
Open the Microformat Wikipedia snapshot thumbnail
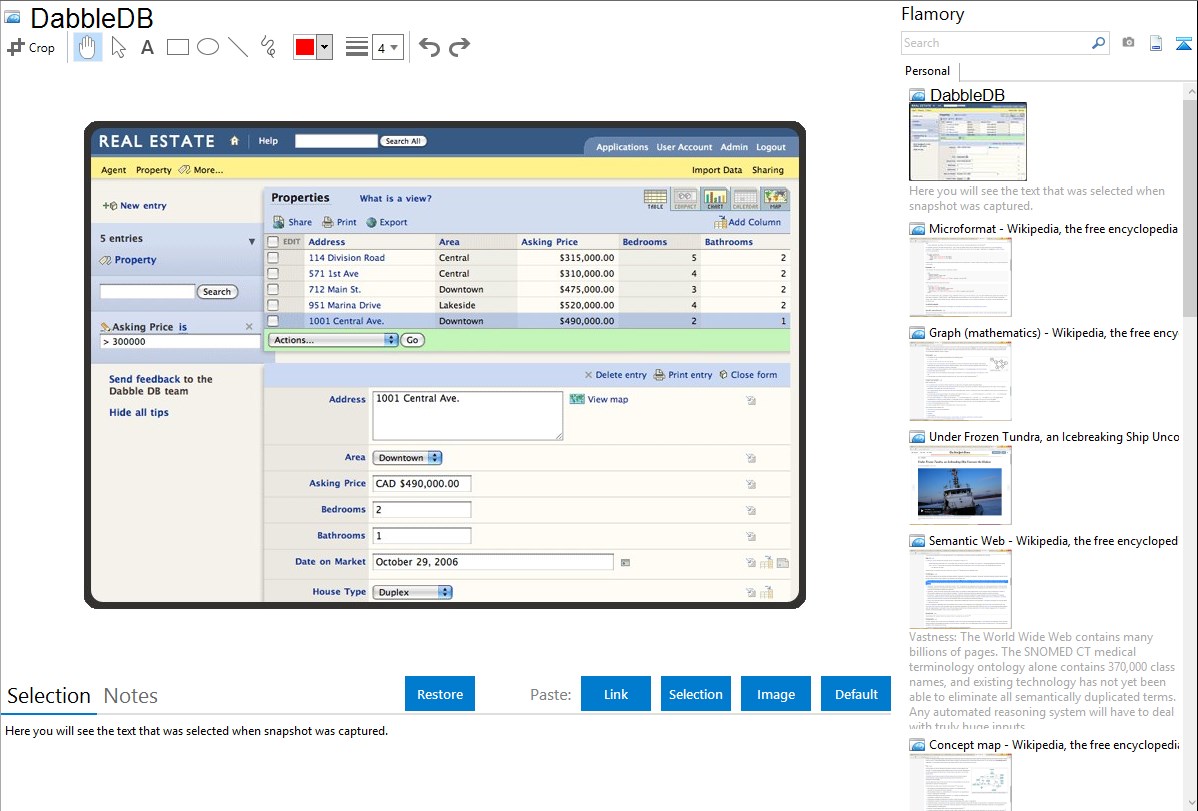[960, 277]
